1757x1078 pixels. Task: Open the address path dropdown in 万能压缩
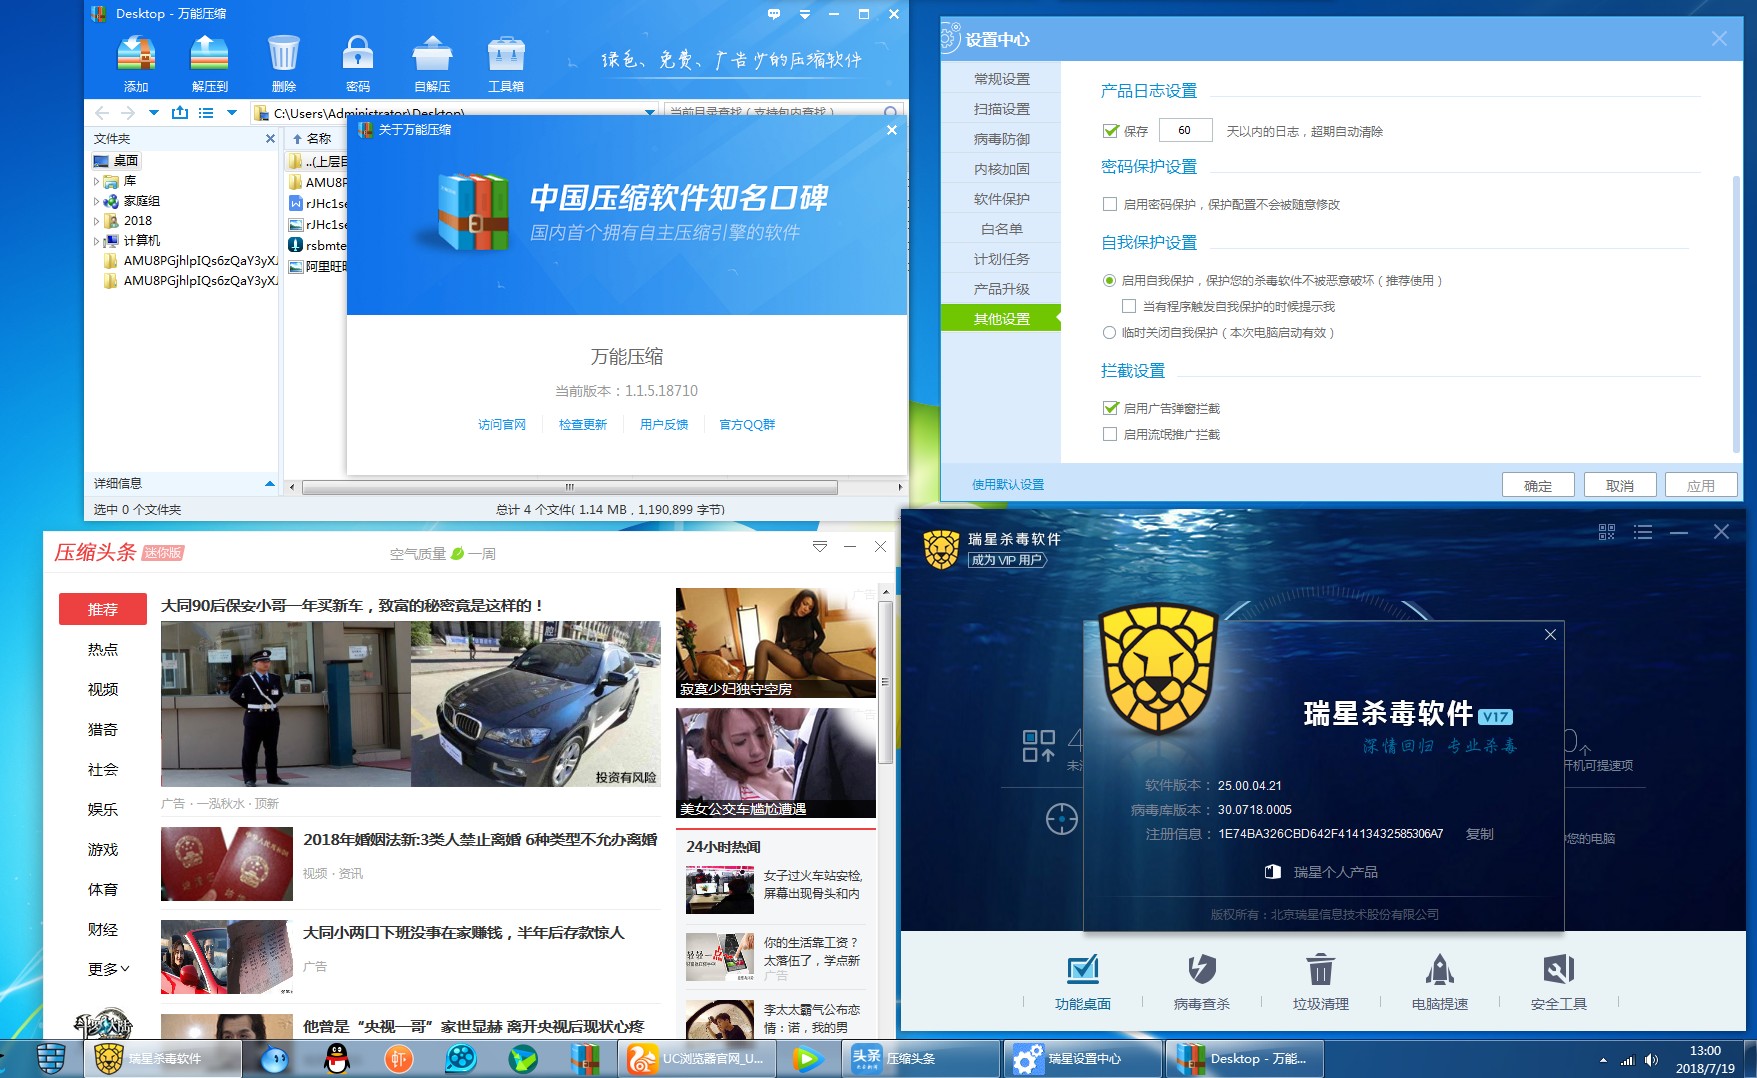[650, 113]
